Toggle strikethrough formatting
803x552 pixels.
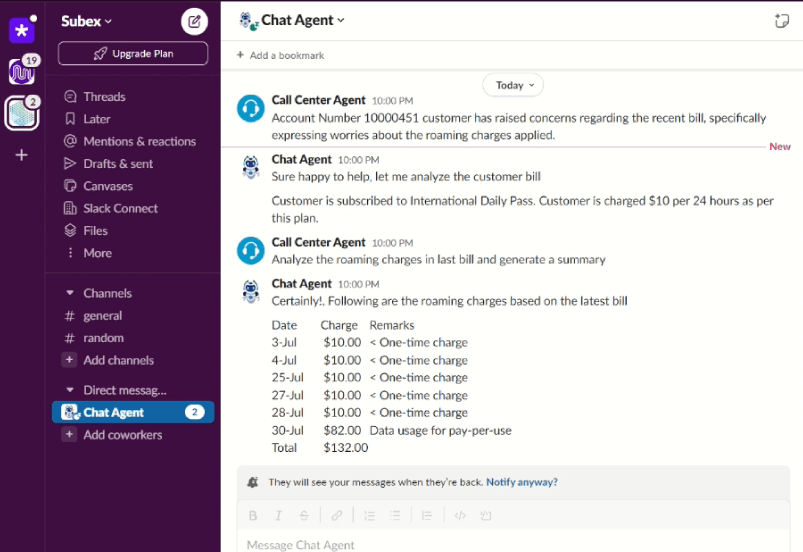304,516
